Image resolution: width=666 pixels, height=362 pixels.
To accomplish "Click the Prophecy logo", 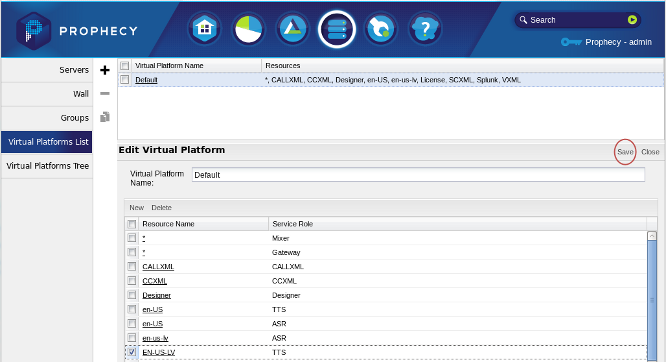I will point(77,31).
